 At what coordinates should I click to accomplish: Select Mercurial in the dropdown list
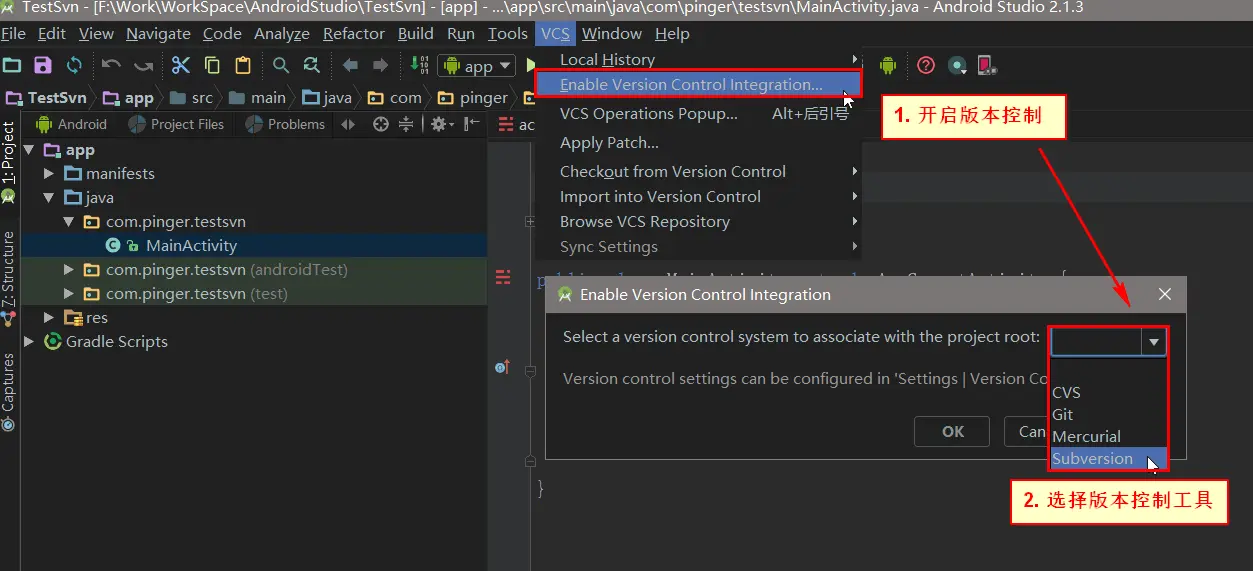[1108, 437]
